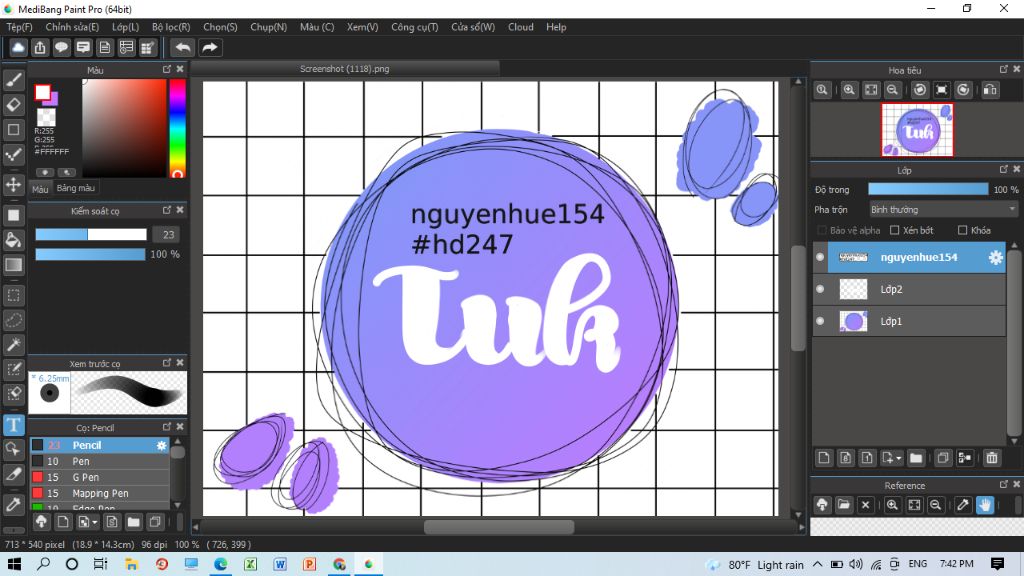This screenshot has height=576, width=1024.
Task: Toggle the Bảo vệ alpha checkbox
Action: [822, 230]
